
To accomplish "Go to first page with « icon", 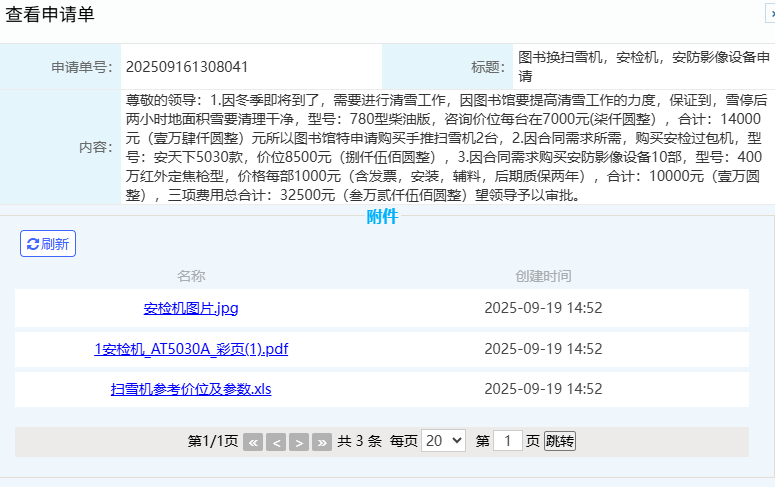I will pyautogui.click(x=253, y=442).
